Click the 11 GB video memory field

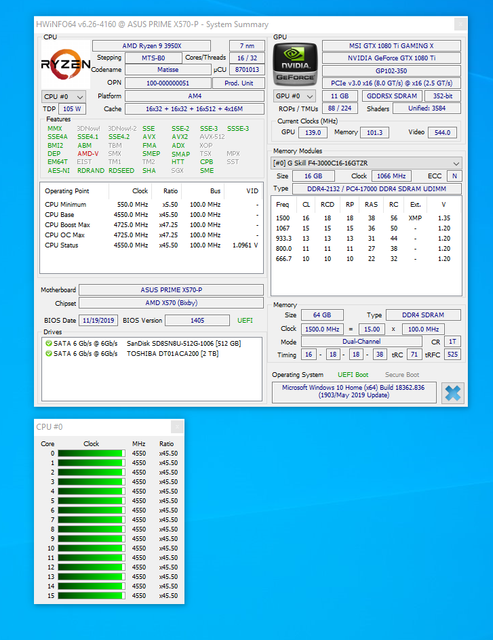pyautogui.click(x=340, y=96)
